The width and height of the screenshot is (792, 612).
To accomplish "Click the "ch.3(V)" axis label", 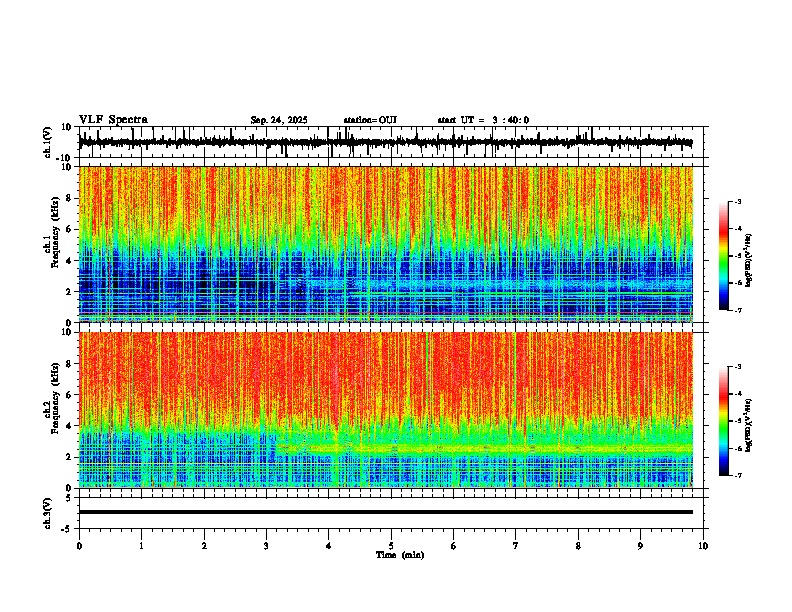I will coord(48,514).
